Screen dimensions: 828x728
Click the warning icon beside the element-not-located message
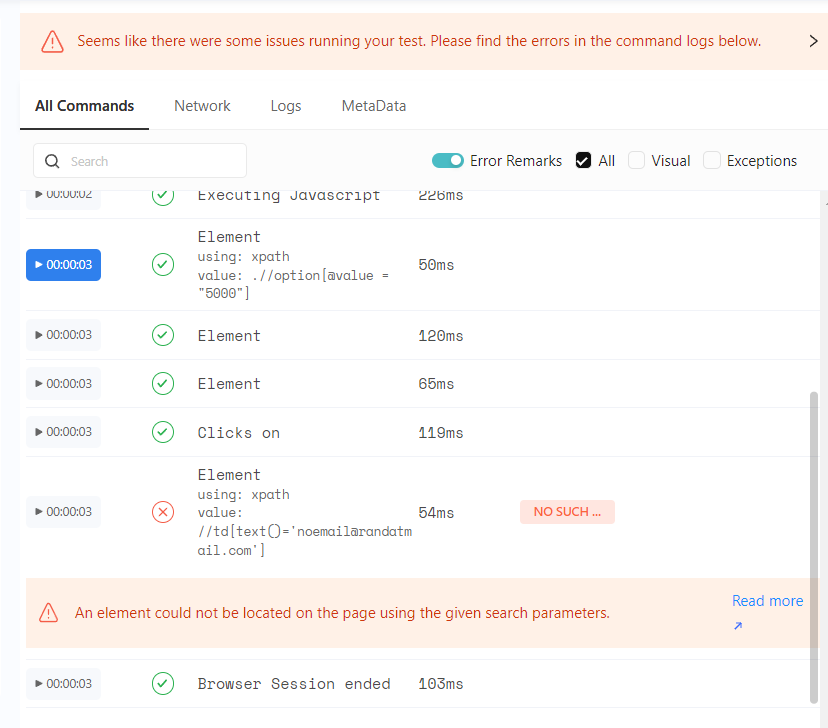tap(48, 612)
